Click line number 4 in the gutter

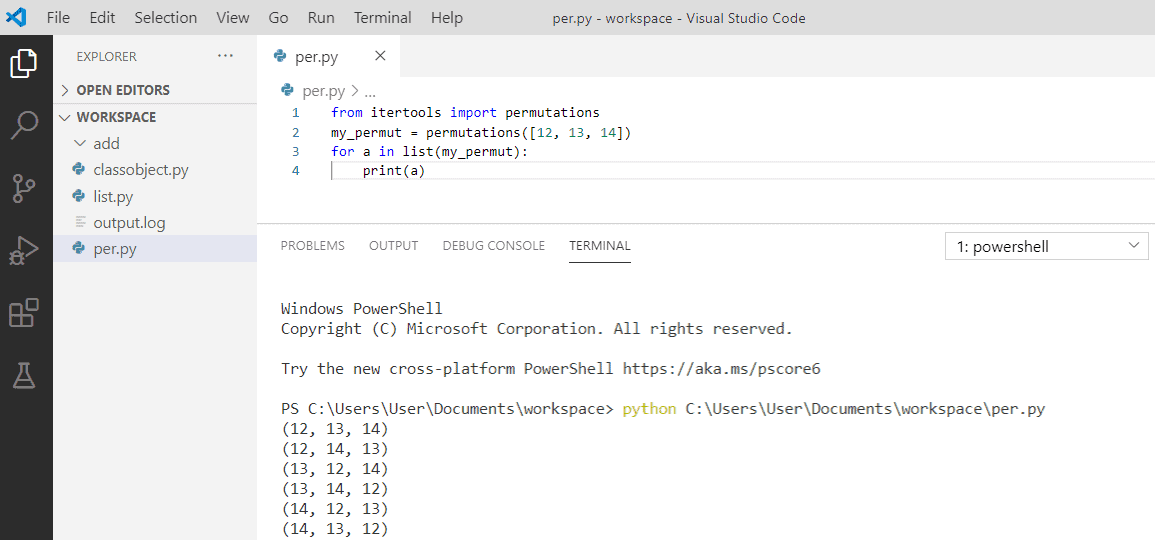tap(295, 171)
